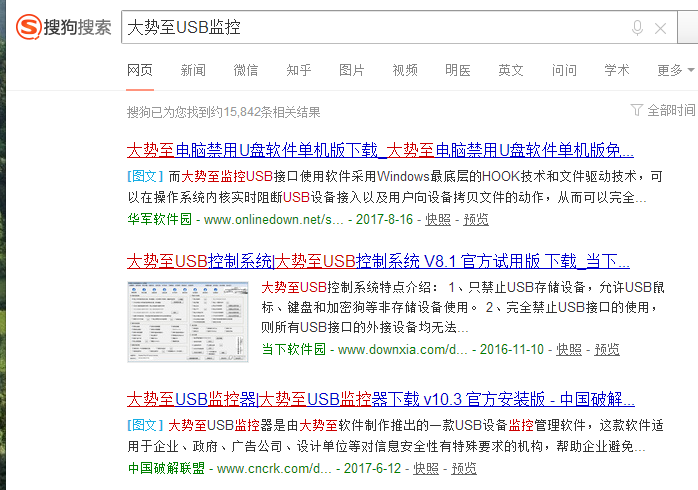The width and height of the screenshot is (698, 490).
Task: Switch to the 微信 tab
Action: tap(246, 70)
